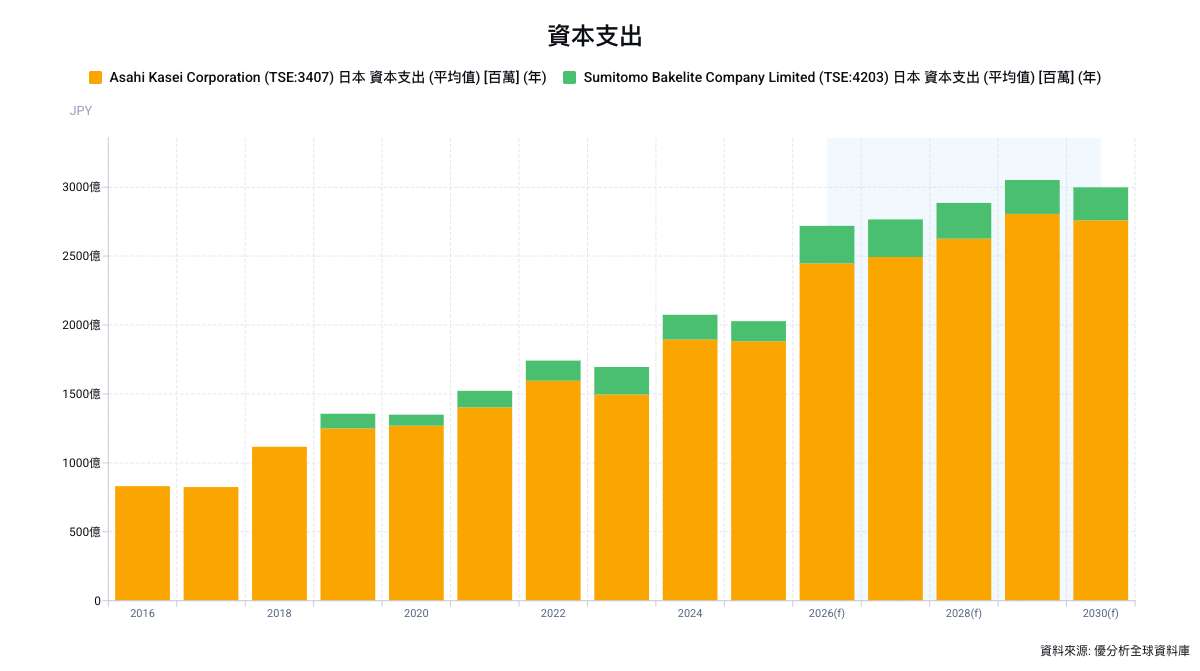The height and width of the screenshot is (671, 1200).
Task: Select the orange bar for 2026(f)
Action: tap(827, 432)
